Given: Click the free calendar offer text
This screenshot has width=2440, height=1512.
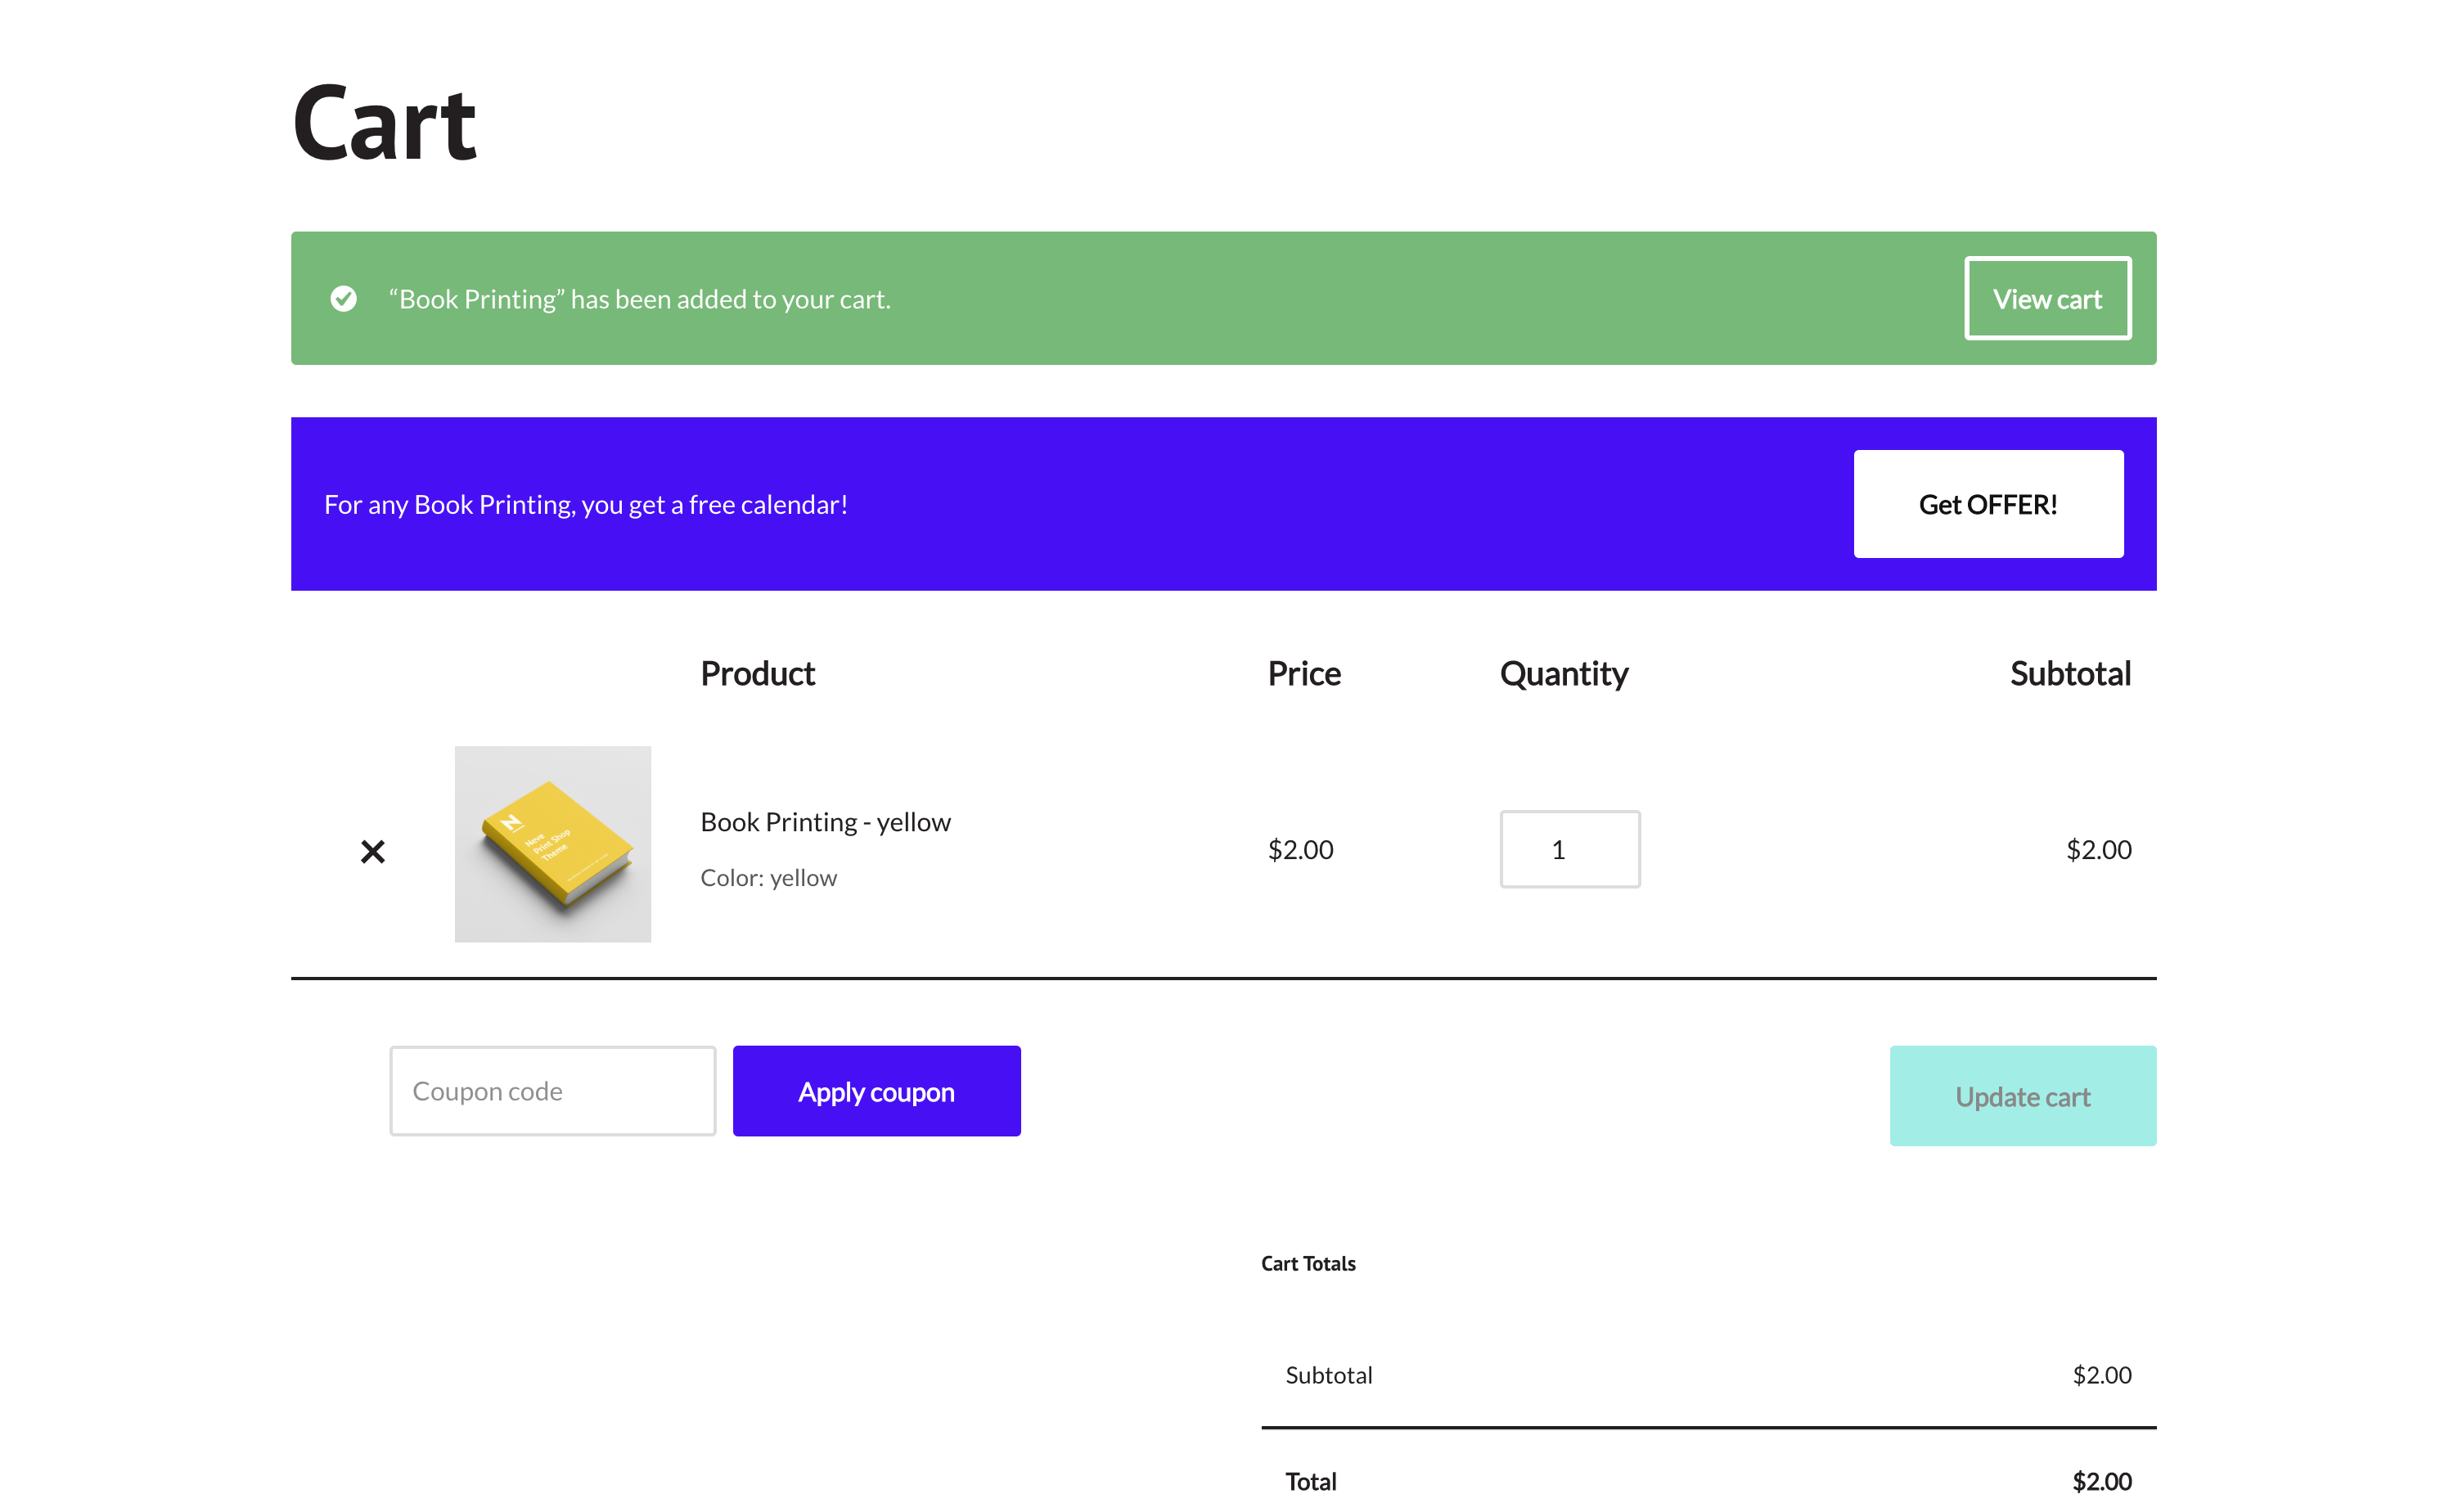Looking at the screenshot, I should pyautogui.click(x=585, y=505).
